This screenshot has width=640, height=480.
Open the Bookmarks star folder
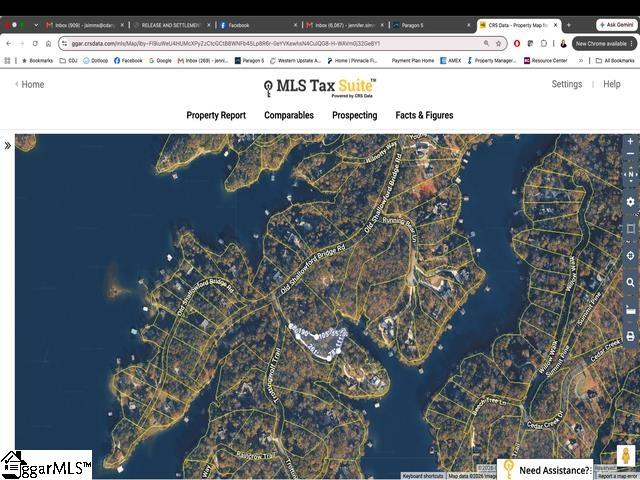coord(37,60)
